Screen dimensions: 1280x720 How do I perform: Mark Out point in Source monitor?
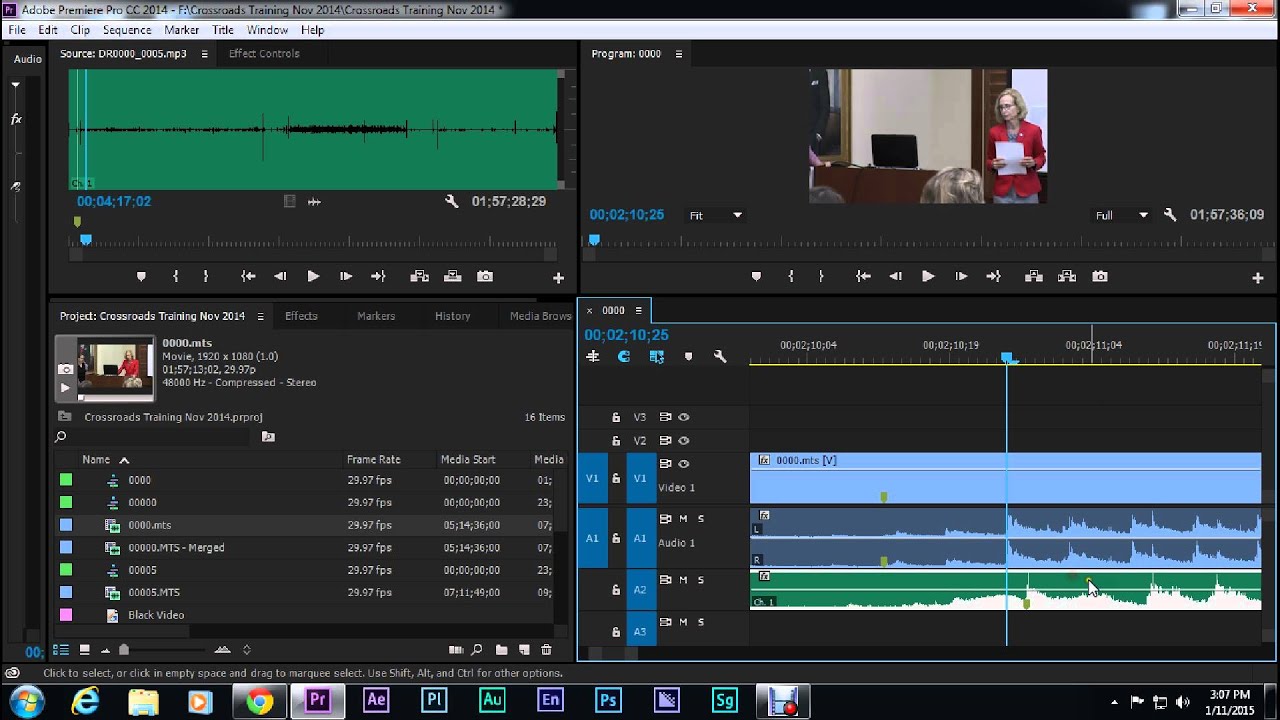[x=206, y=277]
